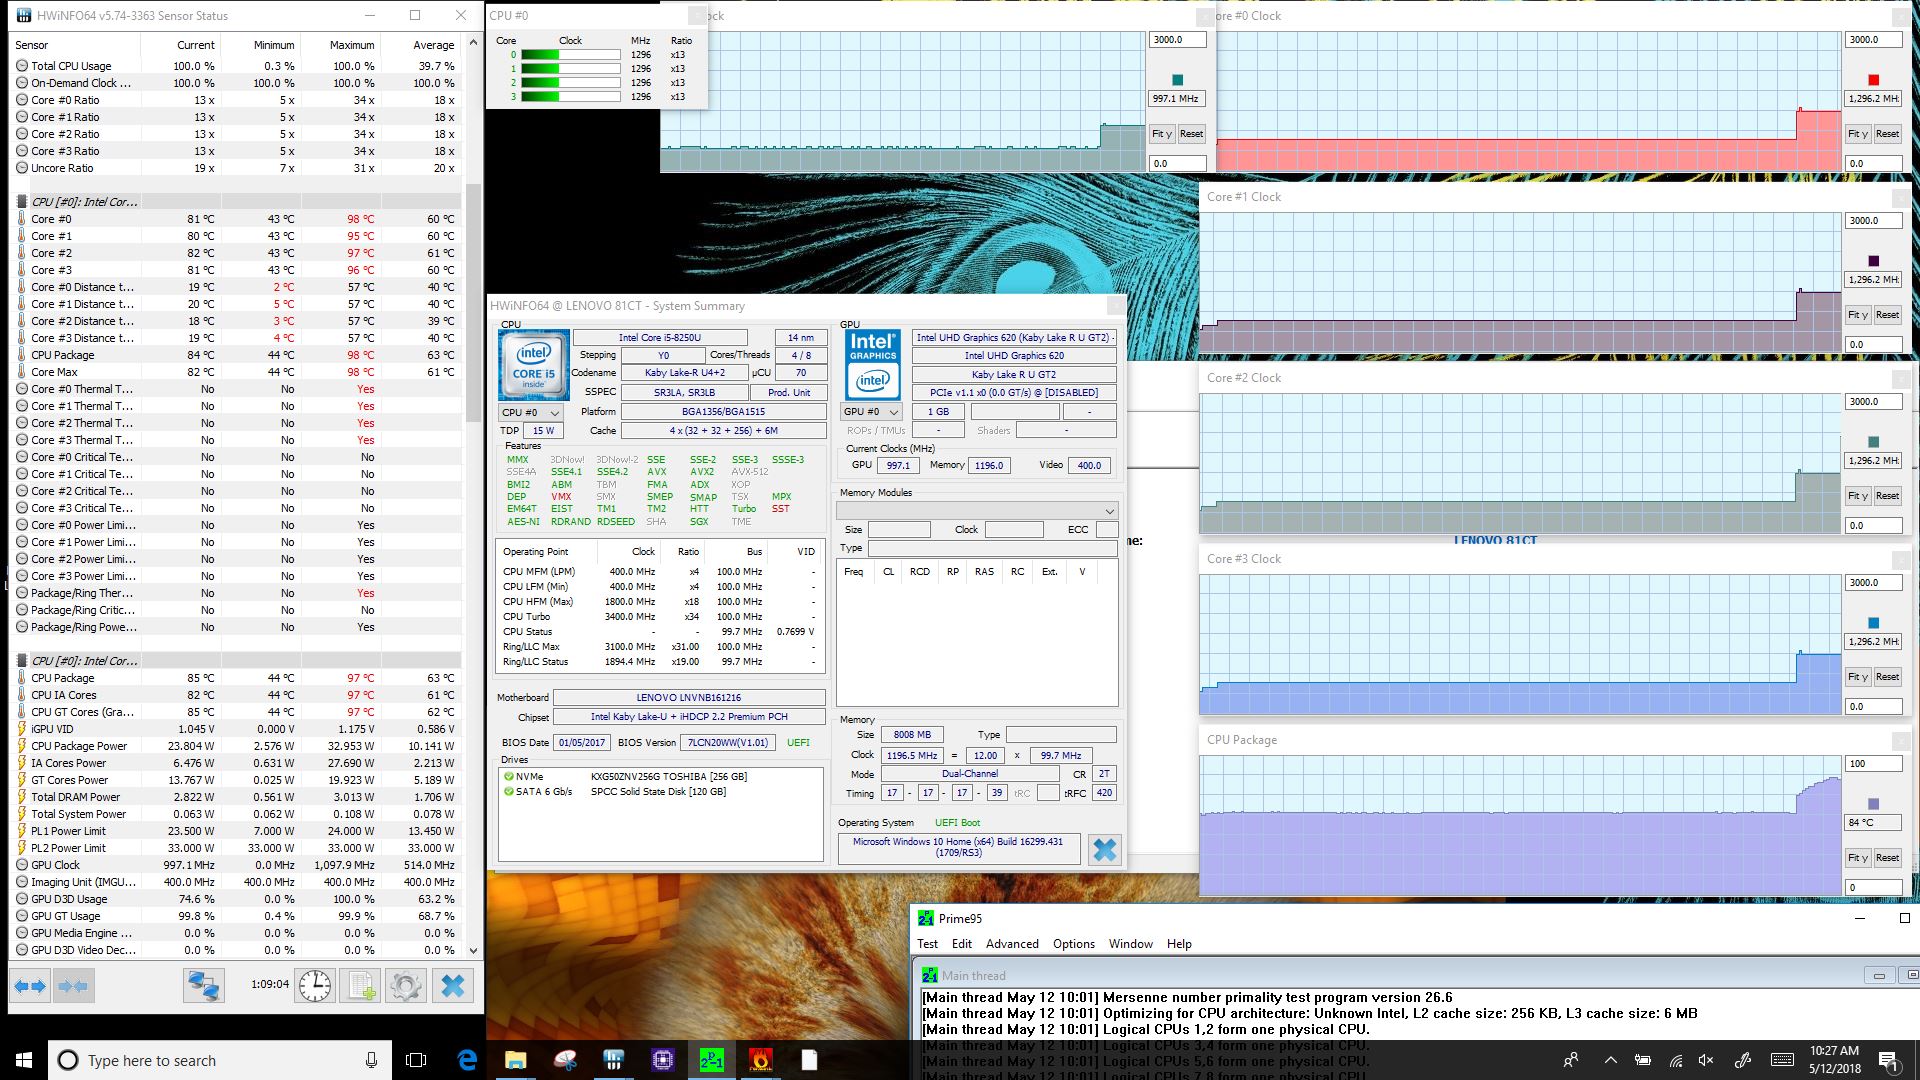Viewport: 1920px width, 1080px height.
Task: Edit 3000.0 max field in Core #0 graph
Action: (x=1873, y=40)
